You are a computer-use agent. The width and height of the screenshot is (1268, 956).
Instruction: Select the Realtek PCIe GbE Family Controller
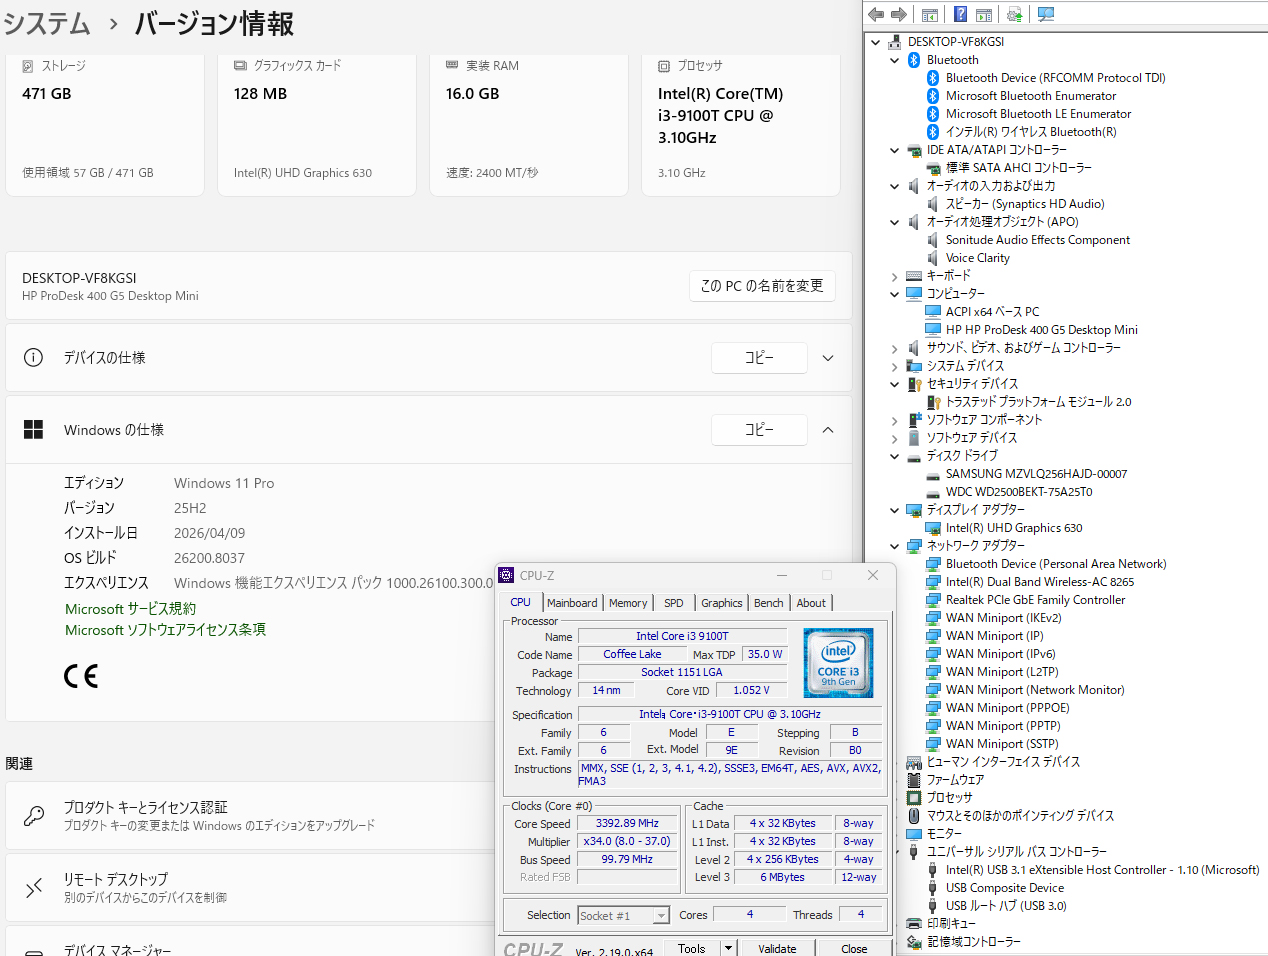(1035, 600)
